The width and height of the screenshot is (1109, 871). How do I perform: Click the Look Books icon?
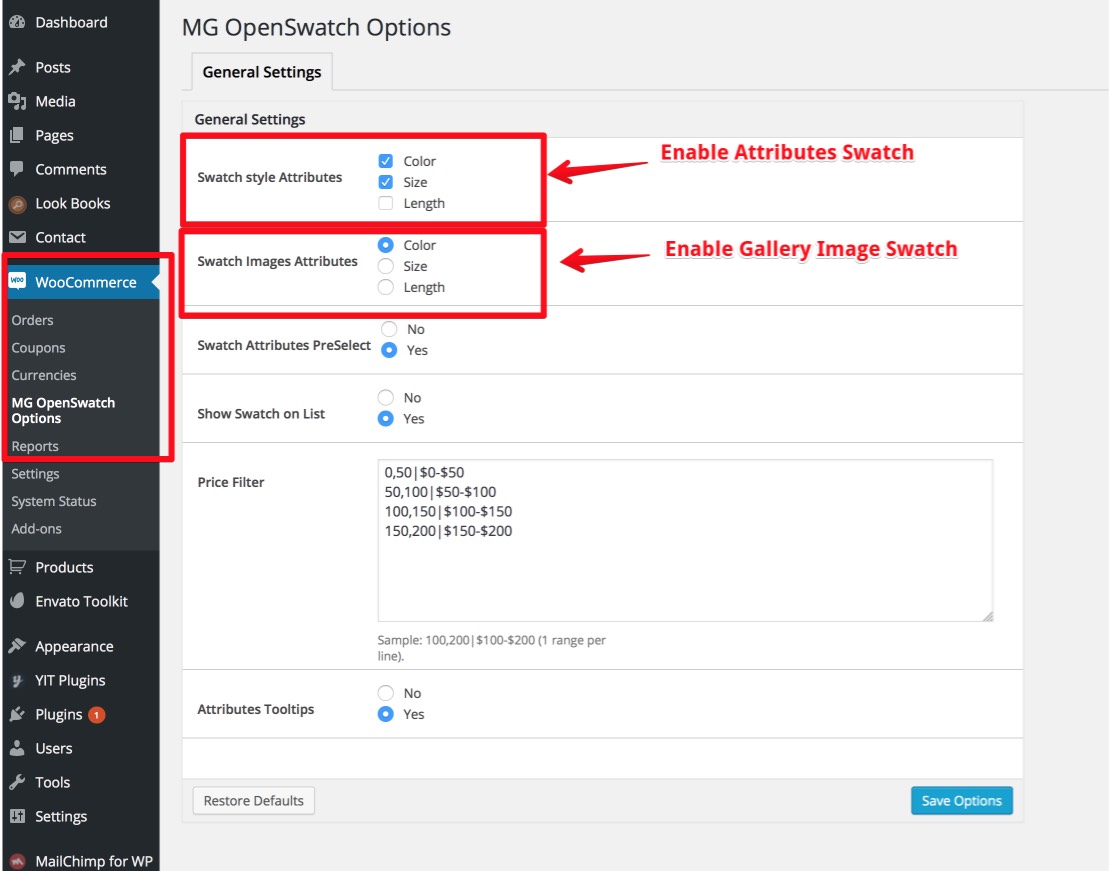pos(17,204)
